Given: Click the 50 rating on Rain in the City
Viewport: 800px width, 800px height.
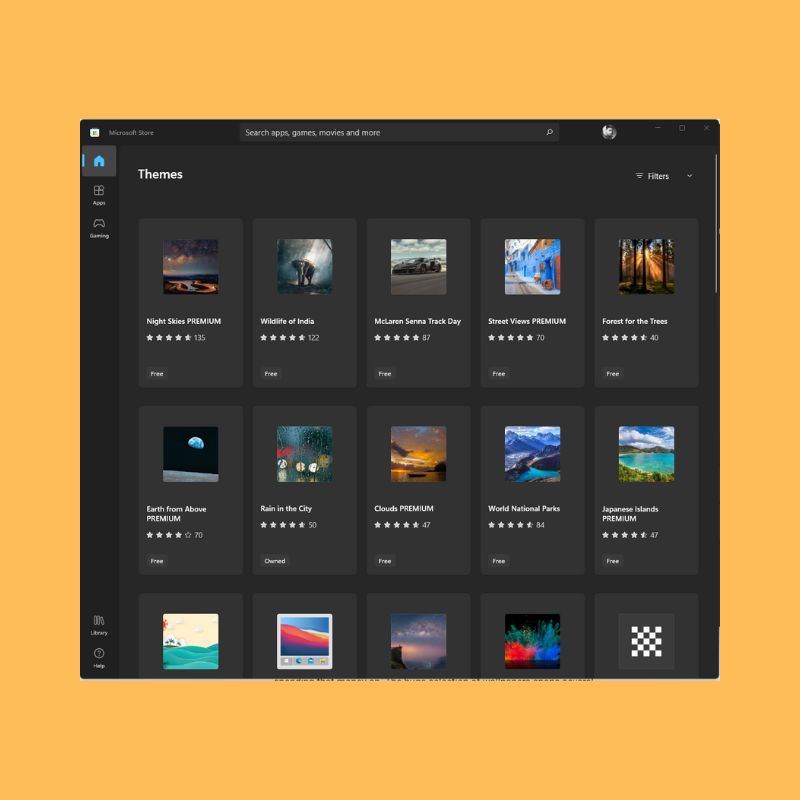Looking at the screenshot, I should pos(312,525).
